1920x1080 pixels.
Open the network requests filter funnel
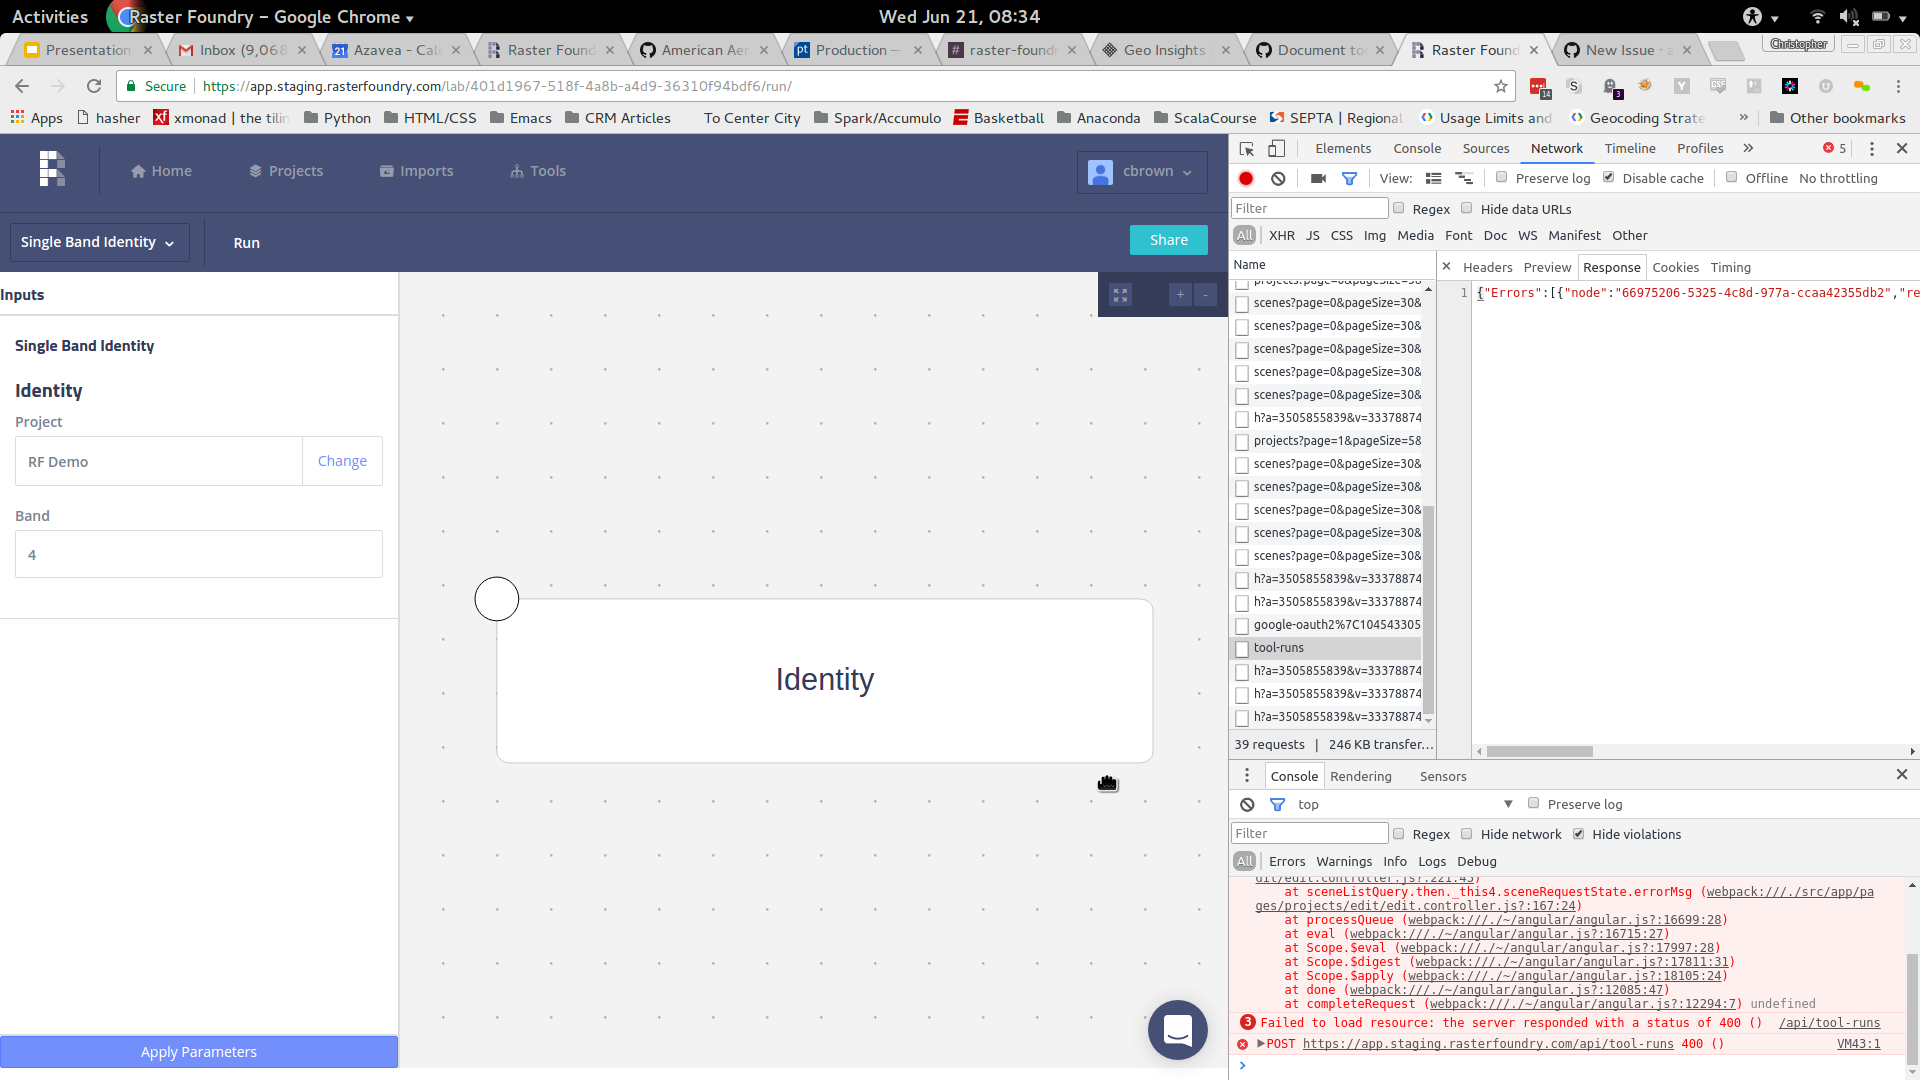coord(1349,178)
